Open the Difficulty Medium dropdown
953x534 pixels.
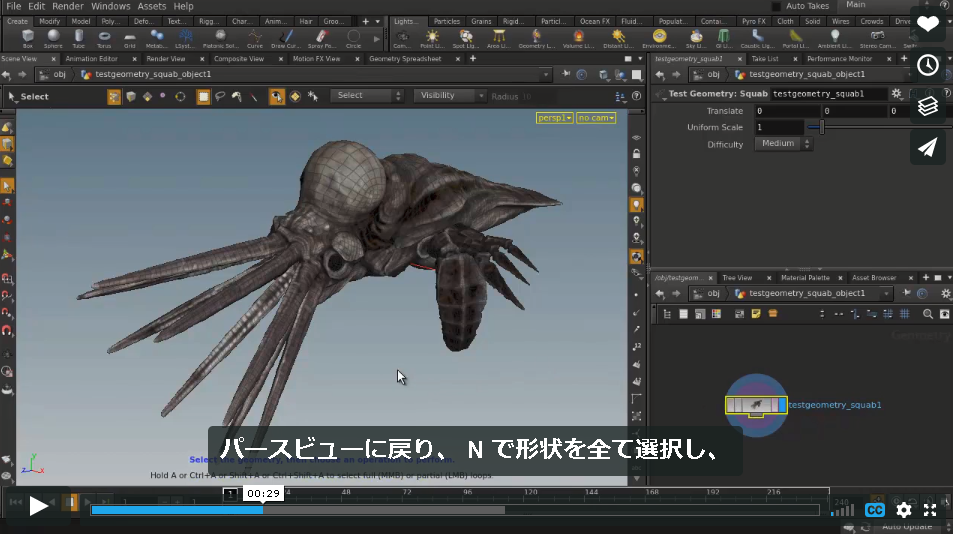coord(783,143)
